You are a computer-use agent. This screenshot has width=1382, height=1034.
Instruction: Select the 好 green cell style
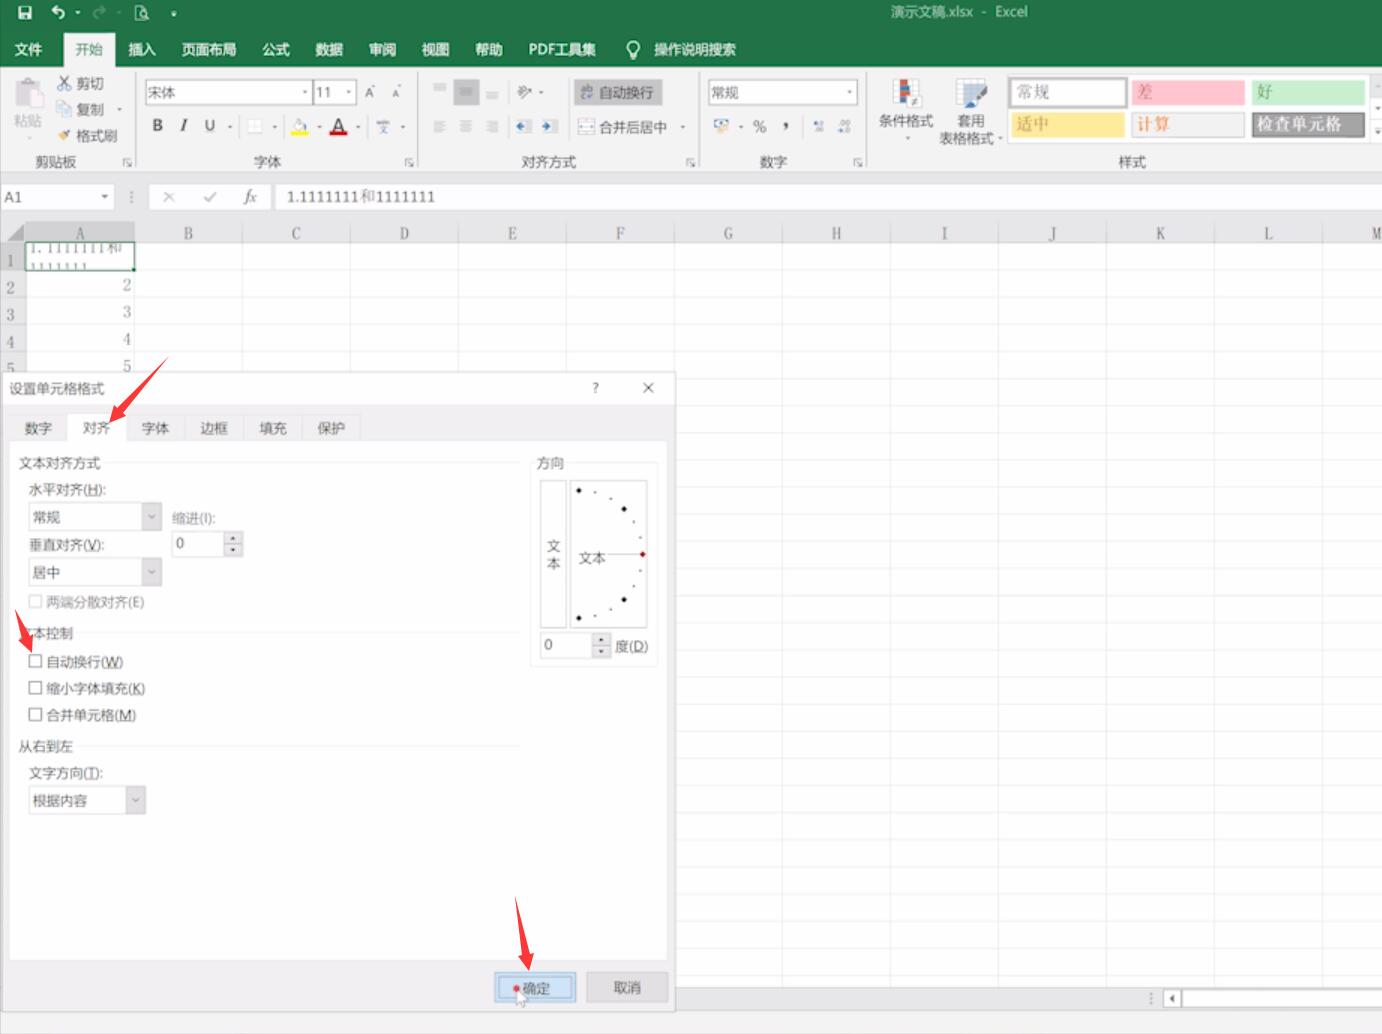click(x=1307, y=92)
